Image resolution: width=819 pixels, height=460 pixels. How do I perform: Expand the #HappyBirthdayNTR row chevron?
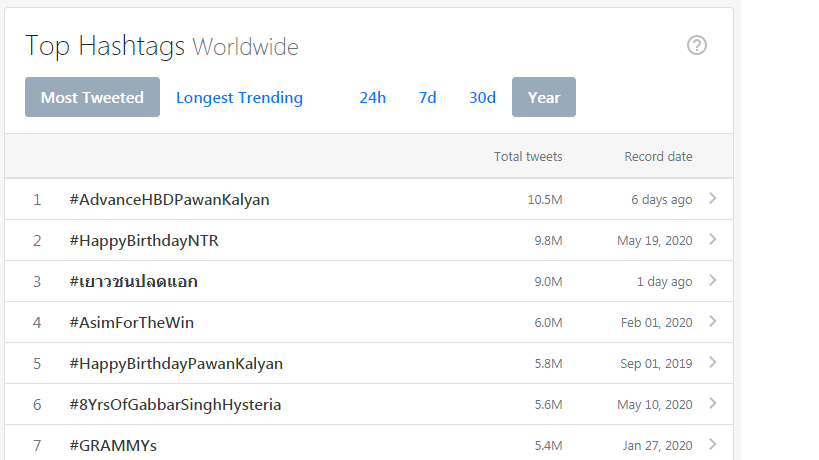coord(712,239)
